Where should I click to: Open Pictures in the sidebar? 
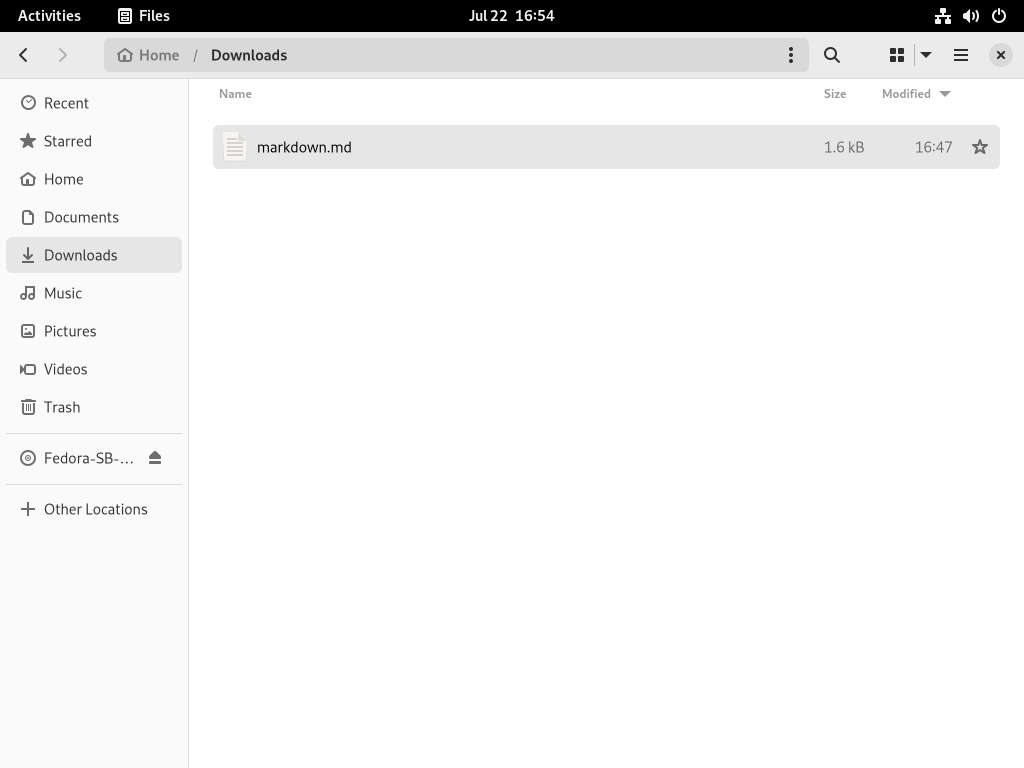pos(94,331)
